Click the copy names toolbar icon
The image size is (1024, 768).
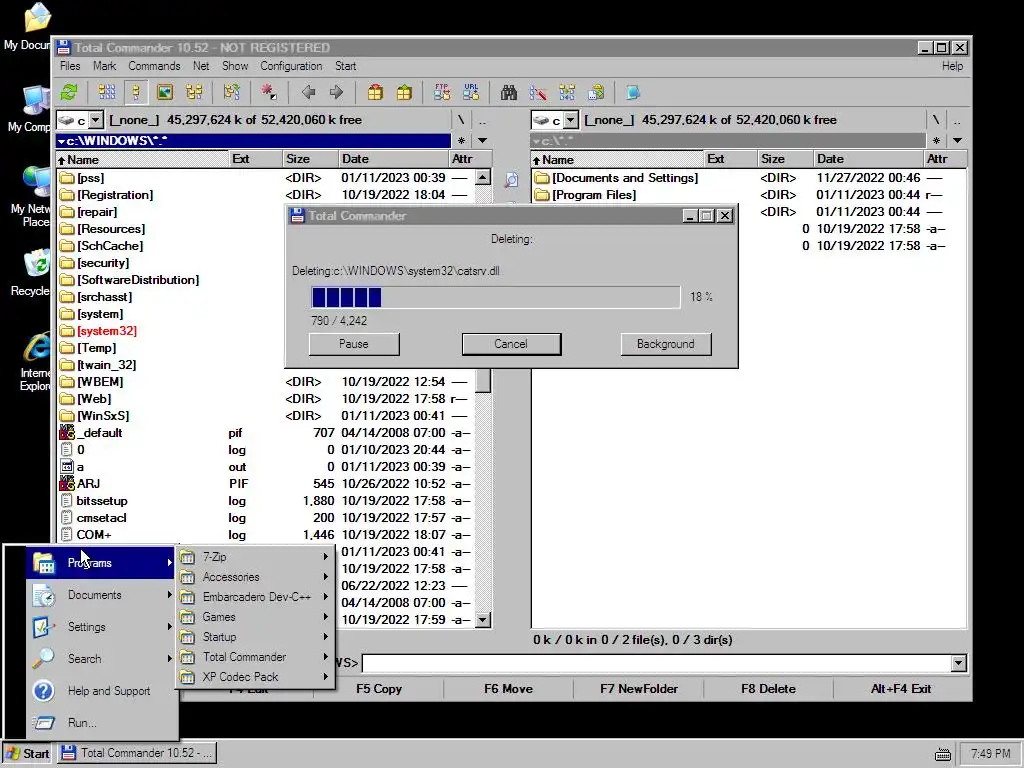click(596, 93)
